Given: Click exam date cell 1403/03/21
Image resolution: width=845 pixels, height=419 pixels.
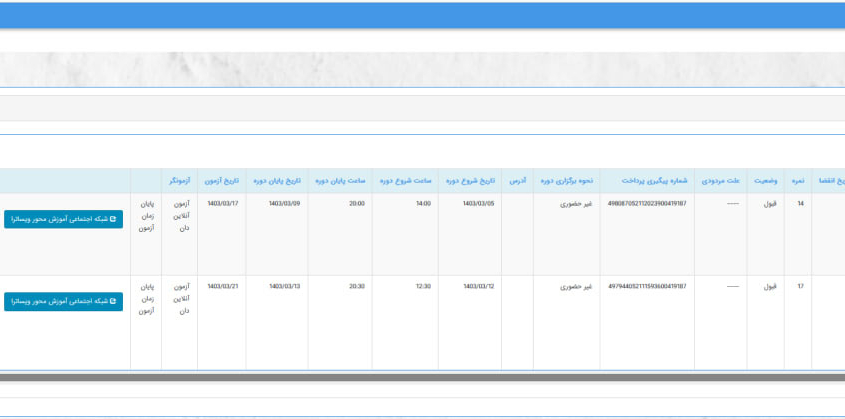Looking at the screenshot, I should pos(222,286).
